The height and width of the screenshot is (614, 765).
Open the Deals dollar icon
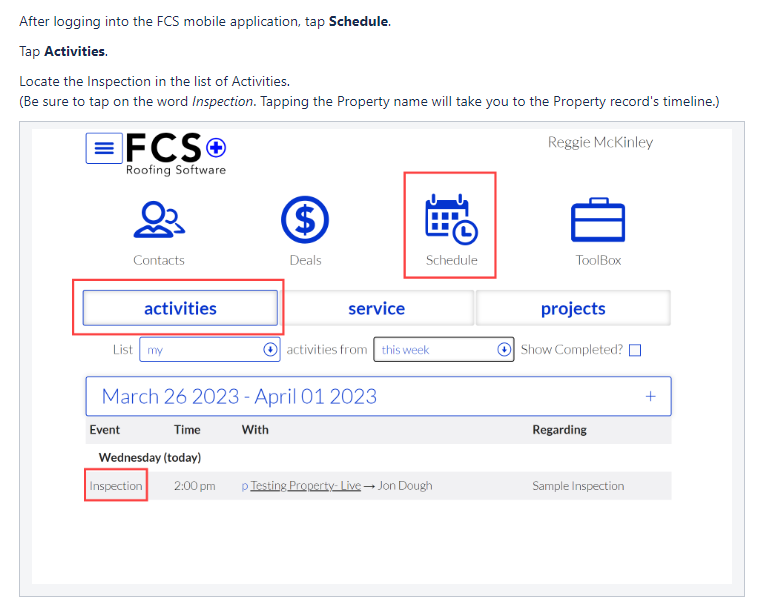pos(305,220)
